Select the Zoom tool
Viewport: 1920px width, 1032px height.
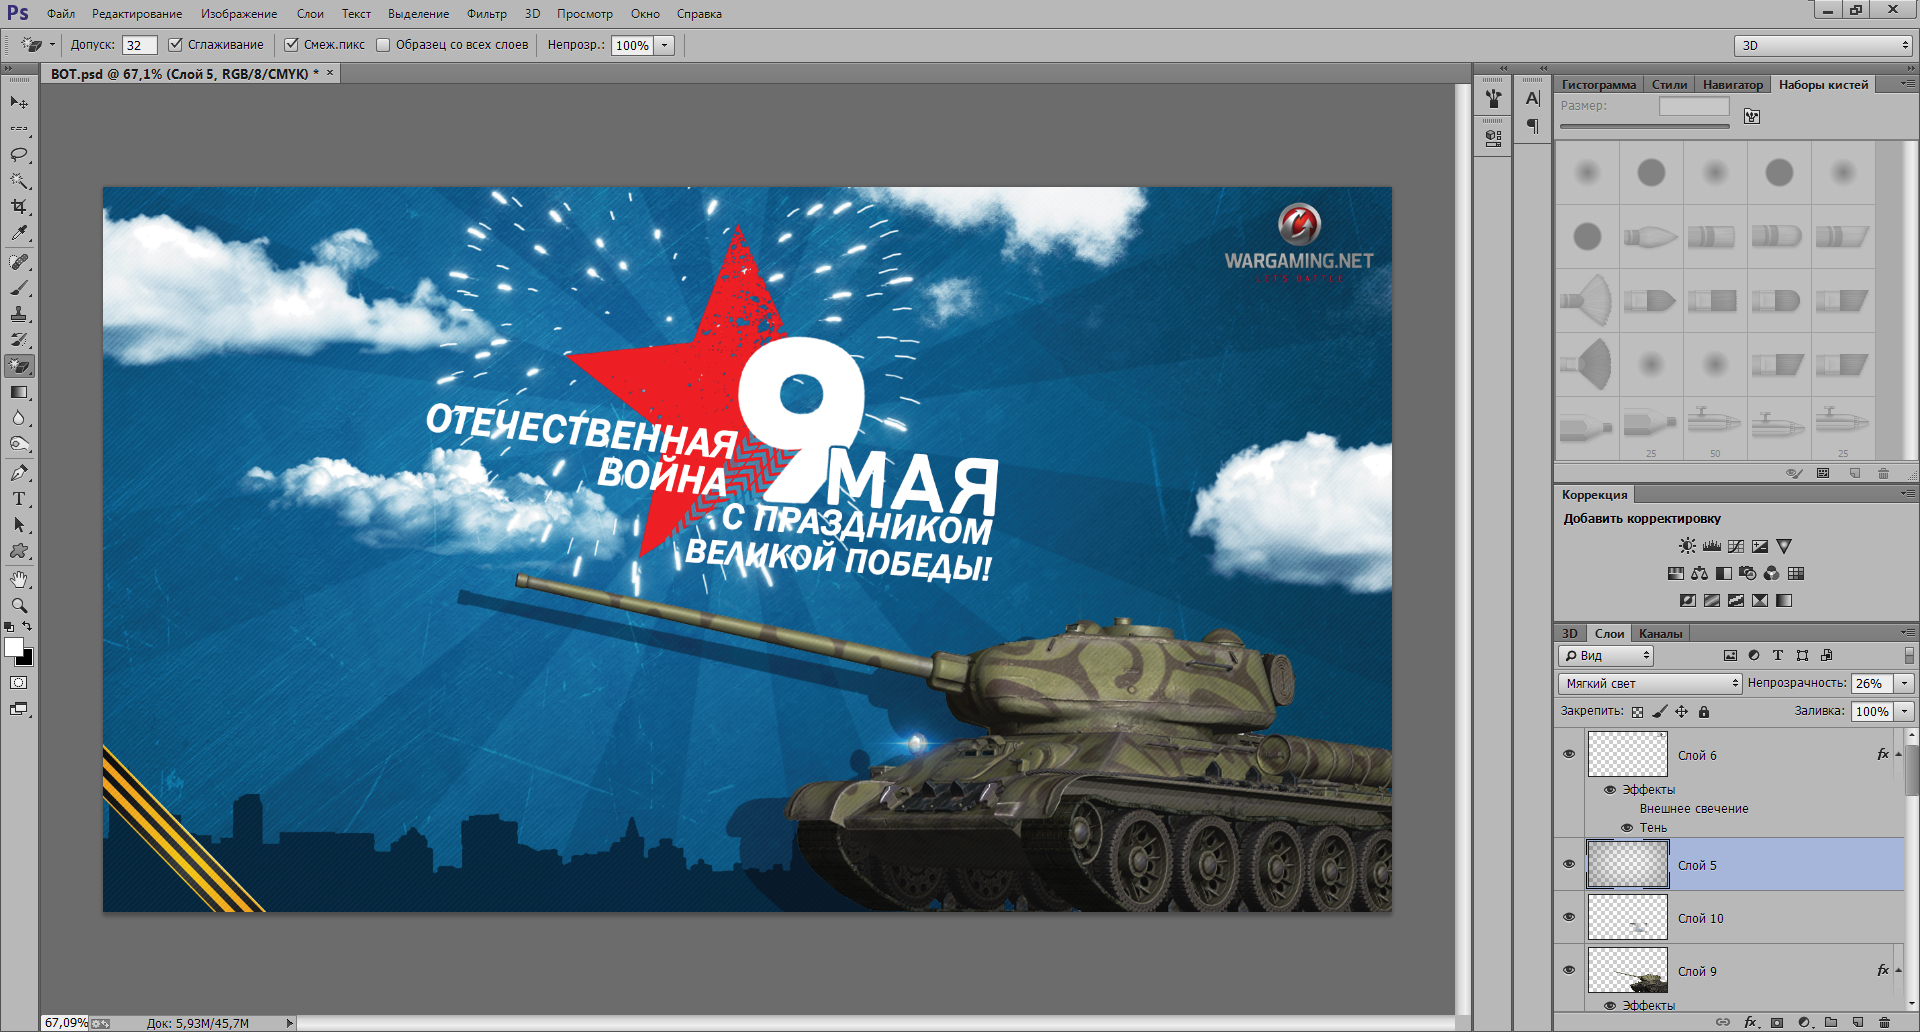19,606
